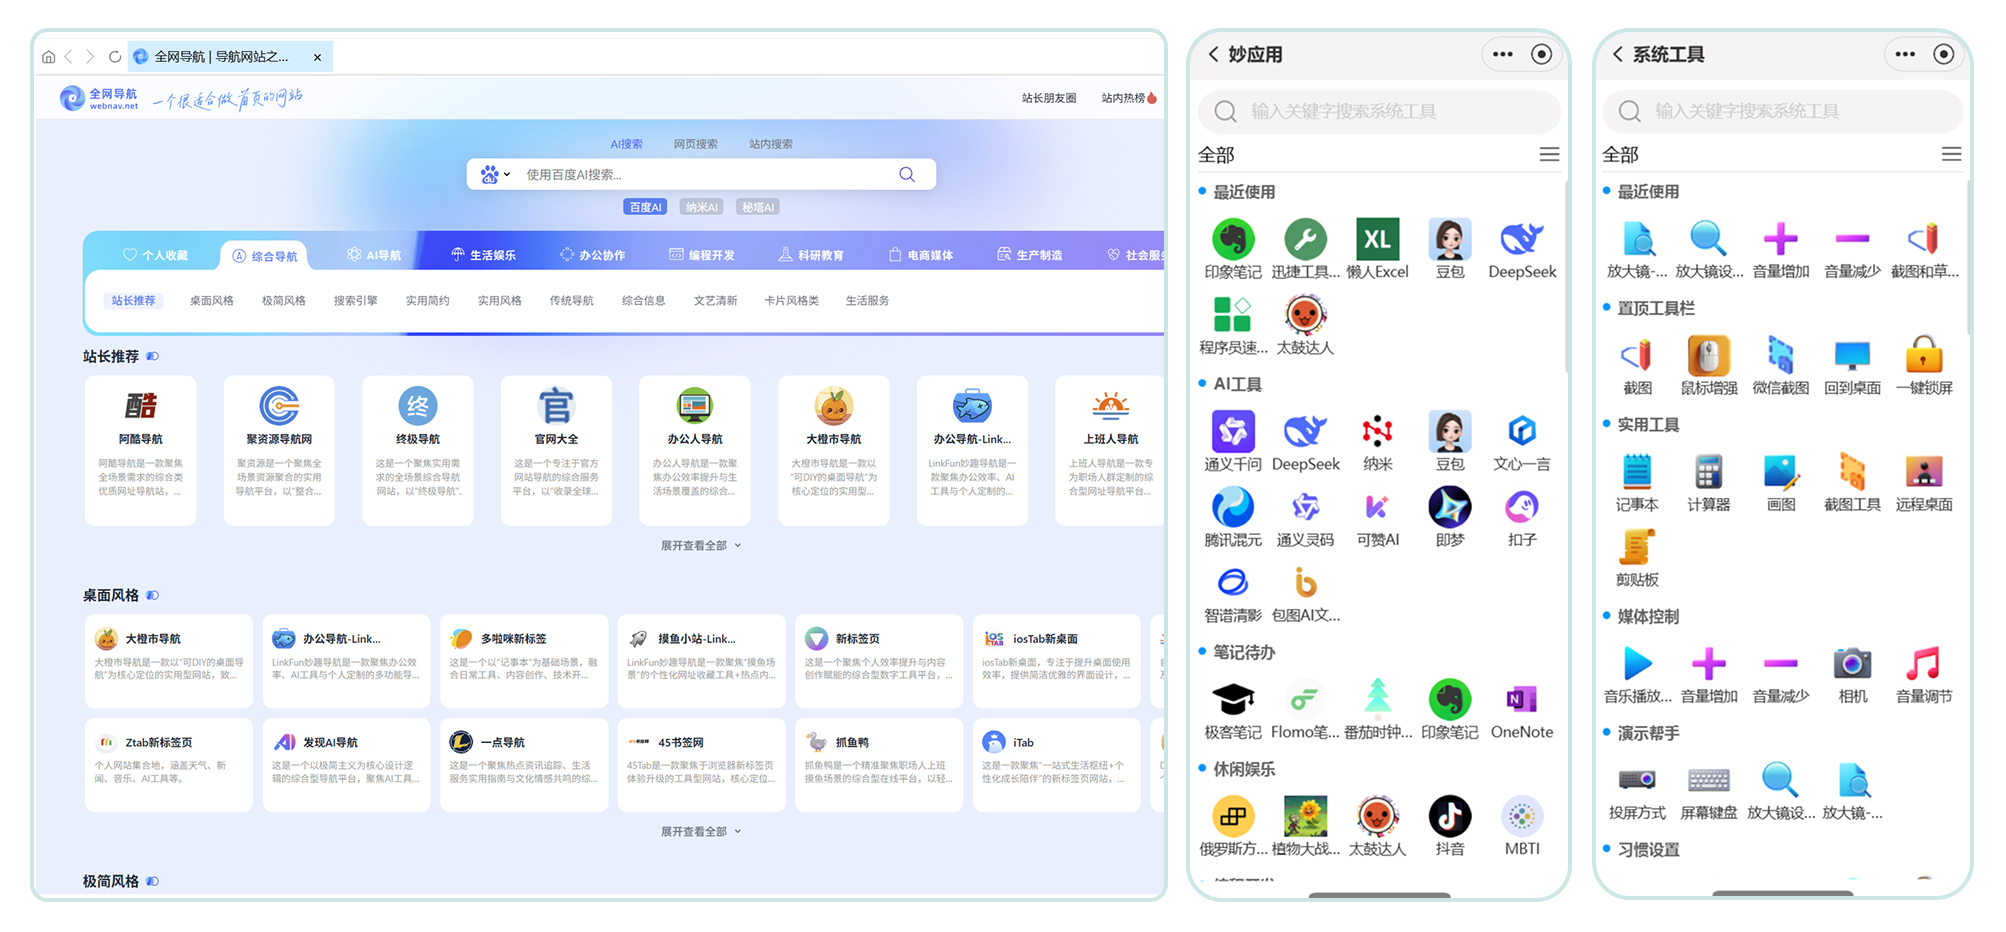Switch search to 秘塔

pyautogui.click(x=758, y=206)
